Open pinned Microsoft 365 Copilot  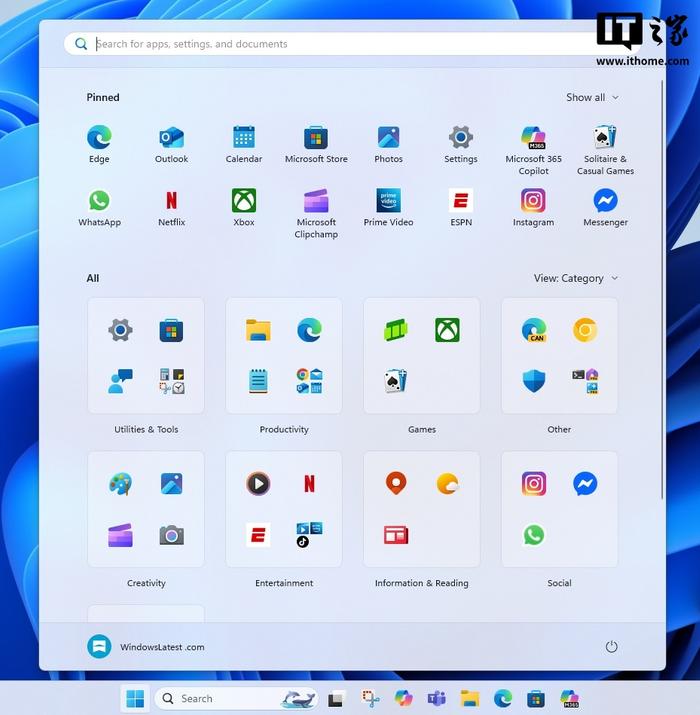[x=534, y=150]
